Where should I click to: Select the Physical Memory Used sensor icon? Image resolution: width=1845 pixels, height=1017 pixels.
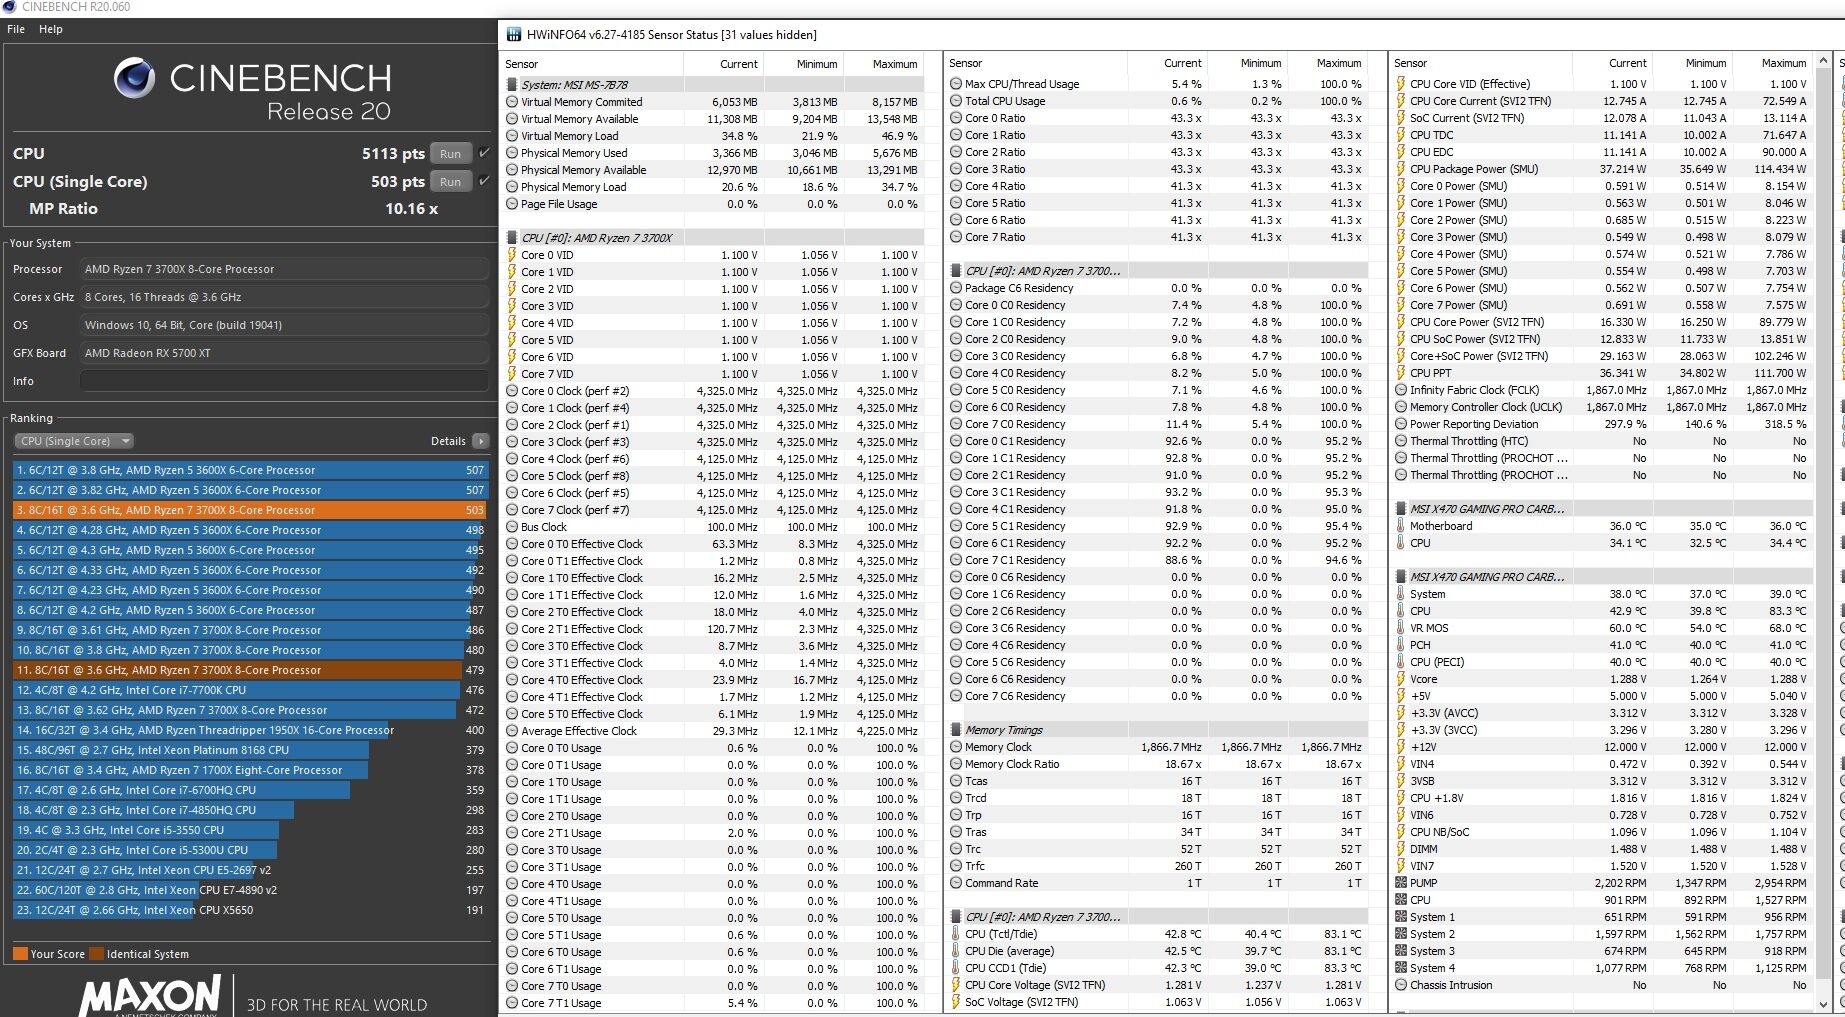(512, 153)
